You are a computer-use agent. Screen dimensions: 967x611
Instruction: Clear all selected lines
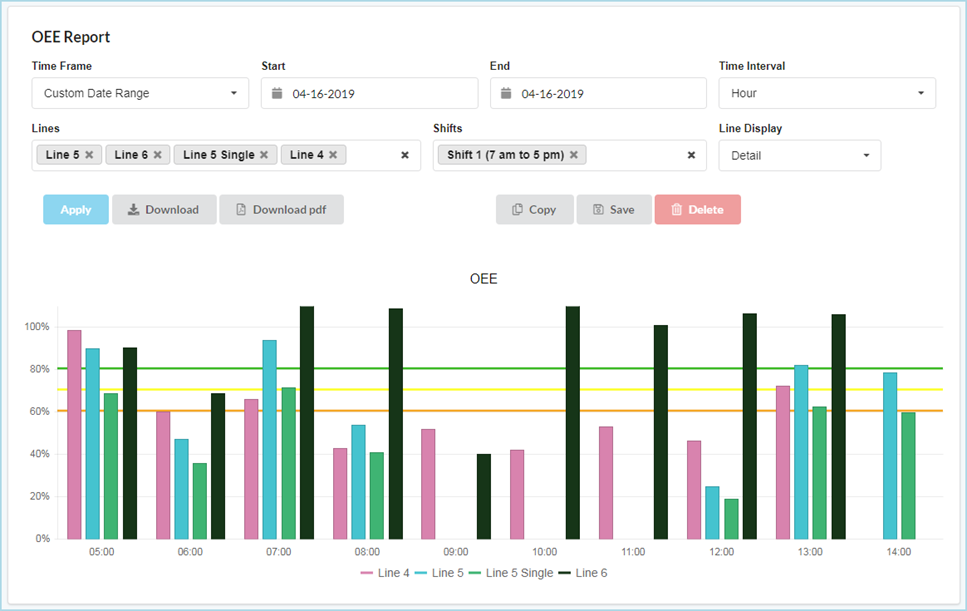405,155
